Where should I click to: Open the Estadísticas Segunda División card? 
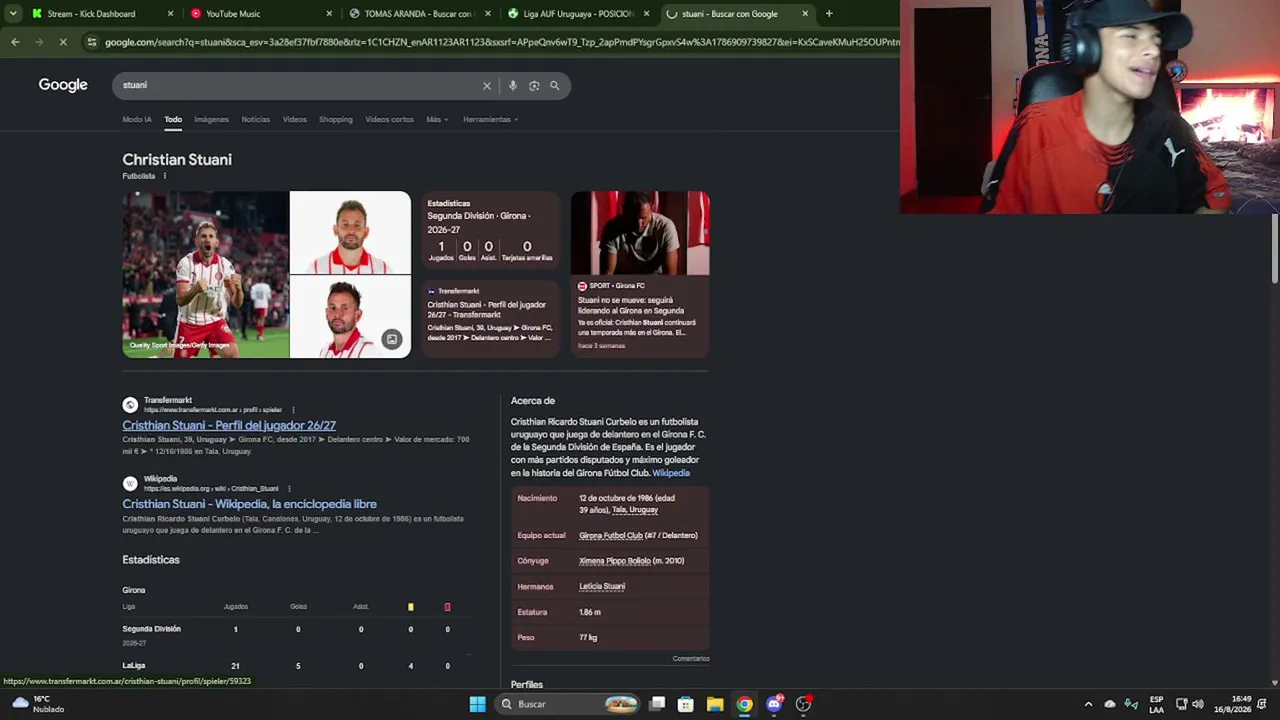(x=490, y=232)
